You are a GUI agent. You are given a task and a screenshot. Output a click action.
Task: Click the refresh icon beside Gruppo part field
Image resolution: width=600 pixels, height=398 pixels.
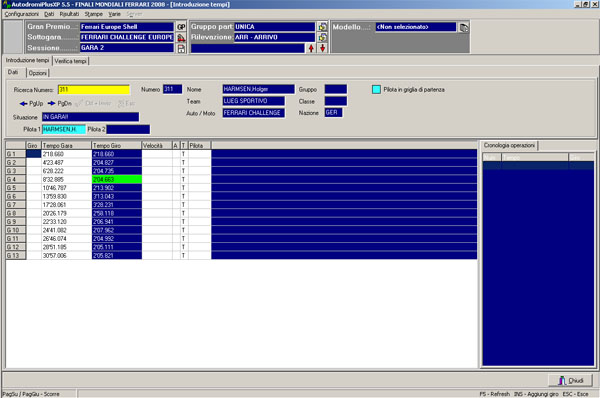(323, 27)
